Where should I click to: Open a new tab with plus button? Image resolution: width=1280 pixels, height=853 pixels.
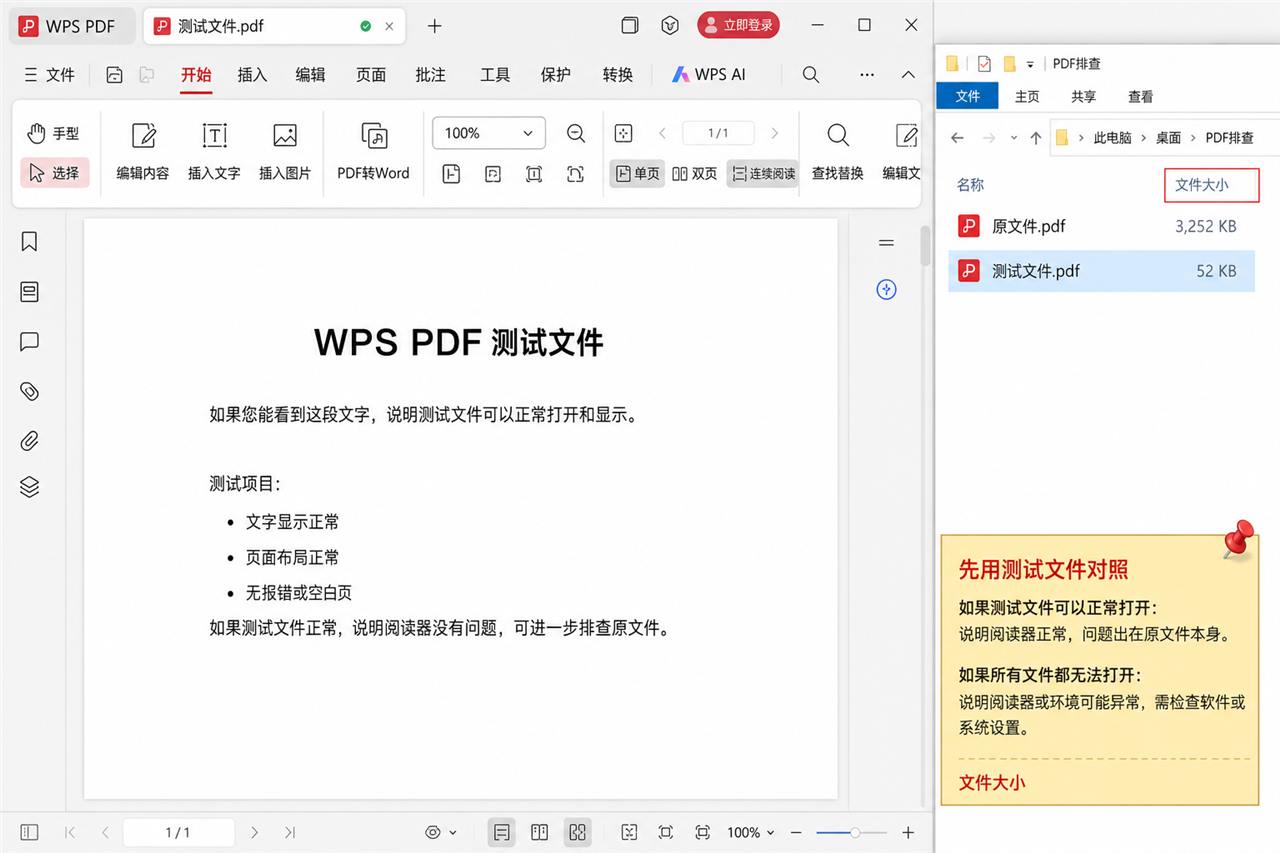[434, 26]
